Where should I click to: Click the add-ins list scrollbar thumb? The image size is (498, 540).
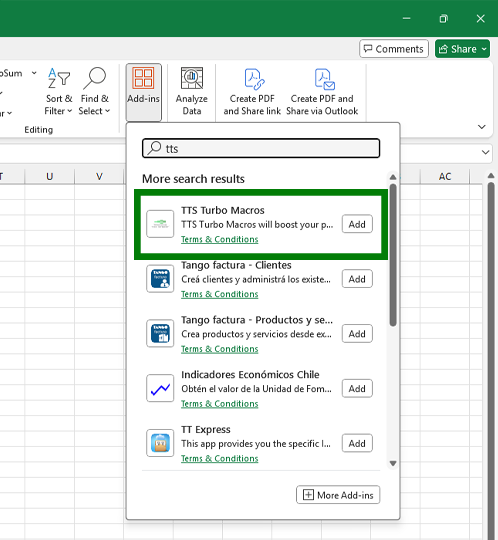[393, 255]
